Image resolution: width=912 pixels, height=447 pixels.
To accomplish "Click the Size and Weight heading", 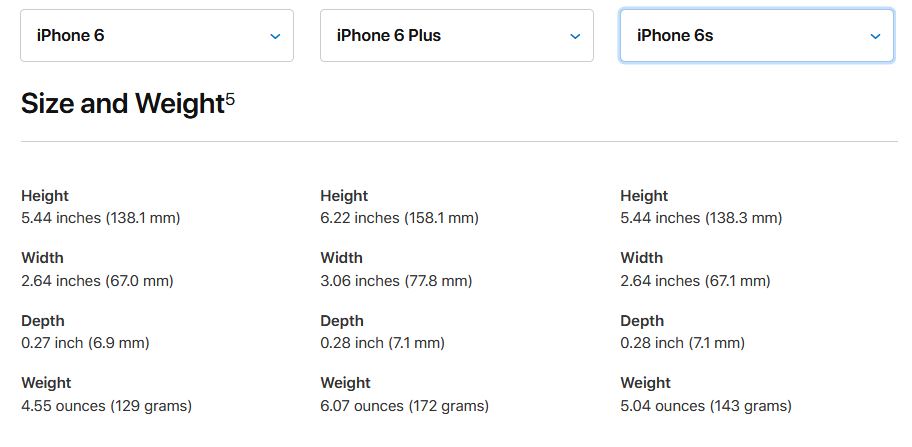I will click(121, 103).
